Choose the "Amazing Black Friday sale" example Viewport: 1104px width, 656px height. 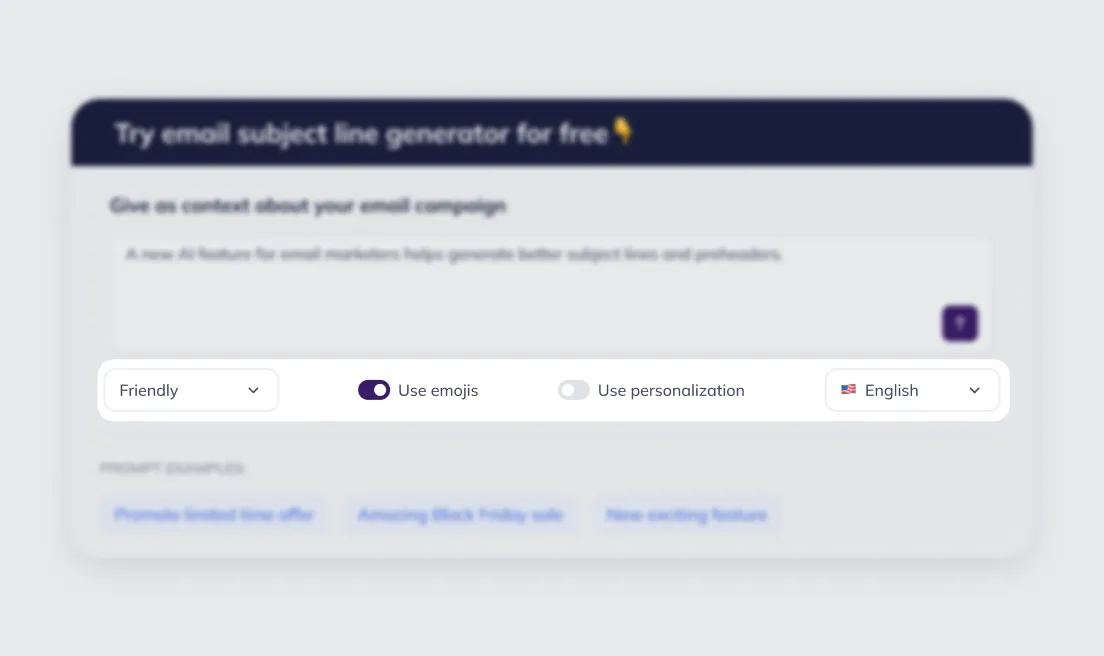tap(461, 515)
